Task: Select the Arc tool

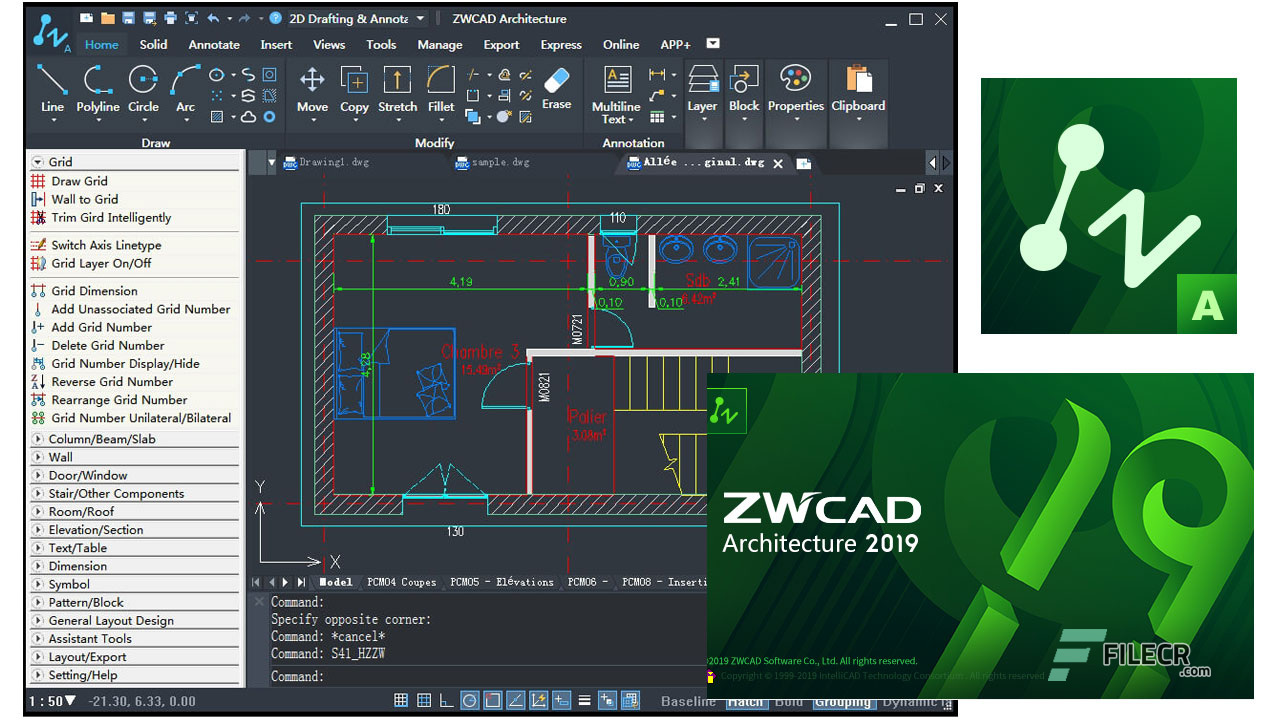Action: pyautogui.click(x=186, y=92)
